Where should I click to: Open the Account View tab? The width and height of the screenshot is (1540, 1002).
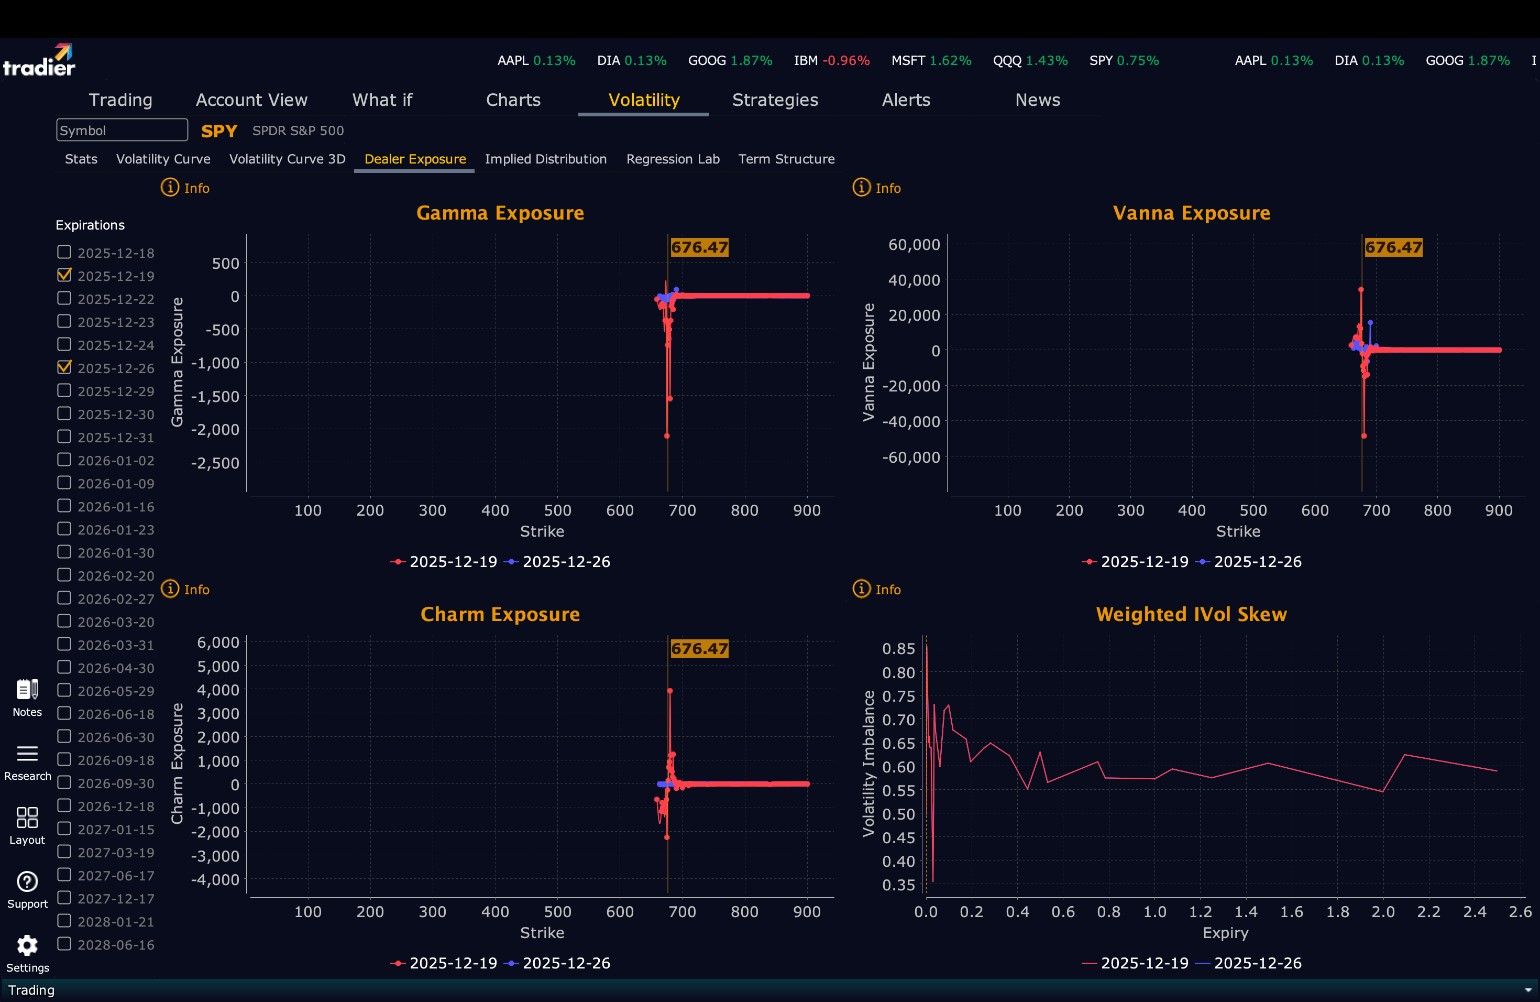252,100
